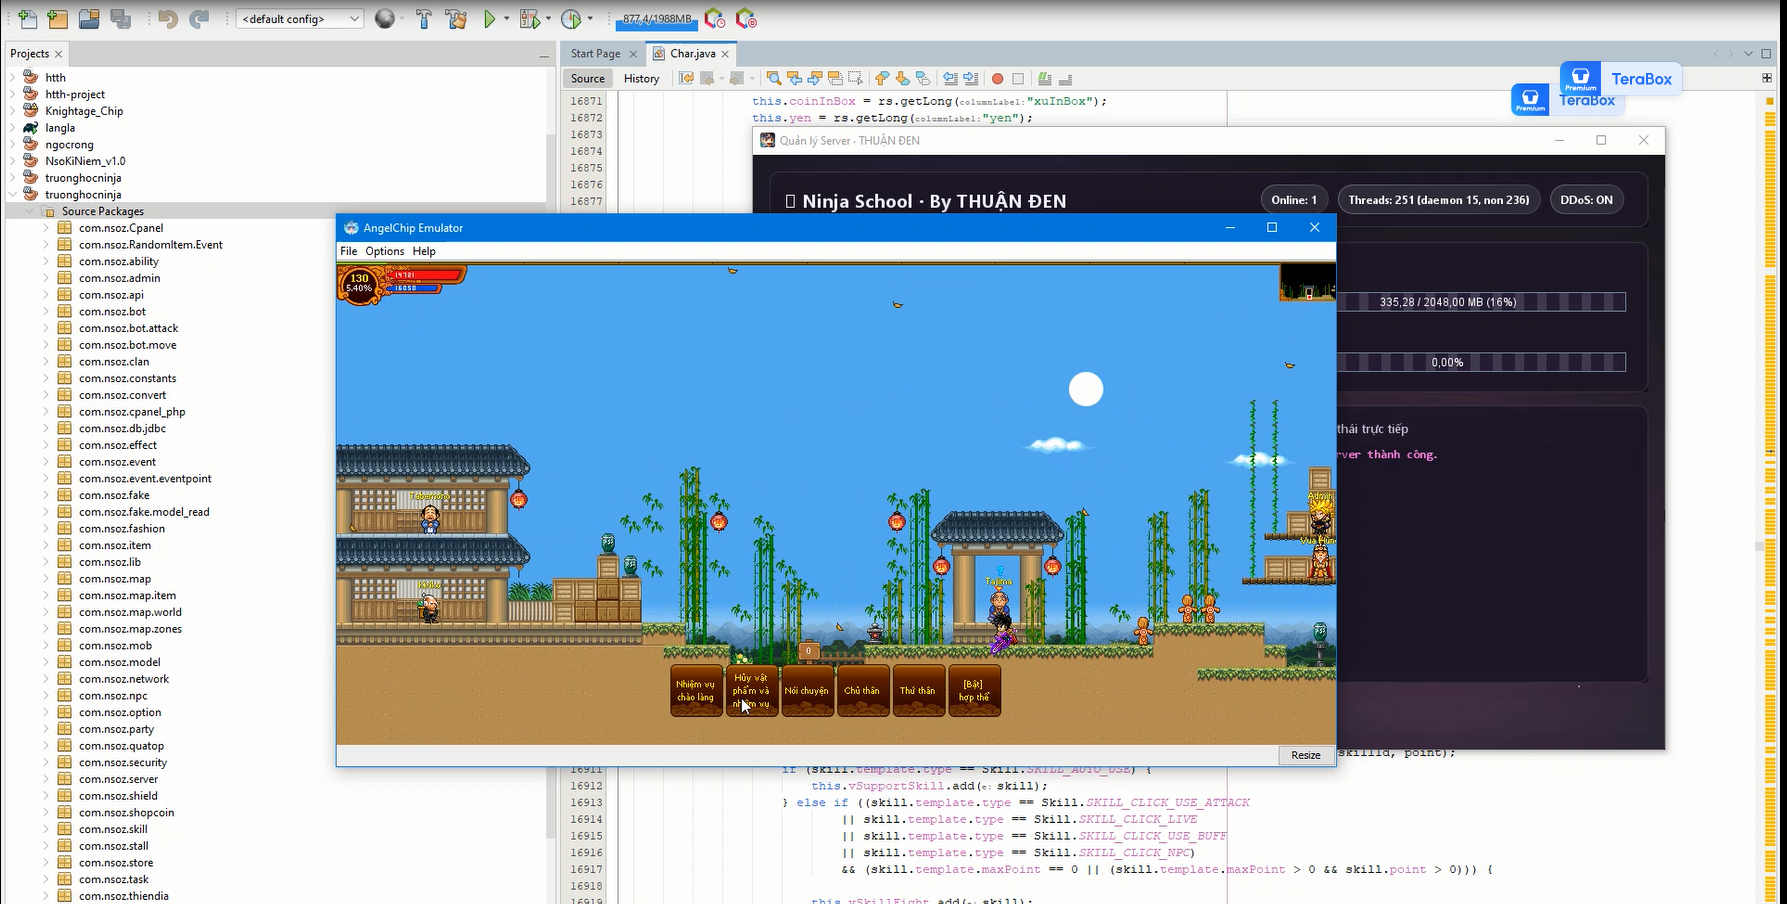Click the Build Project hammer icon

(x=424, y=19)
